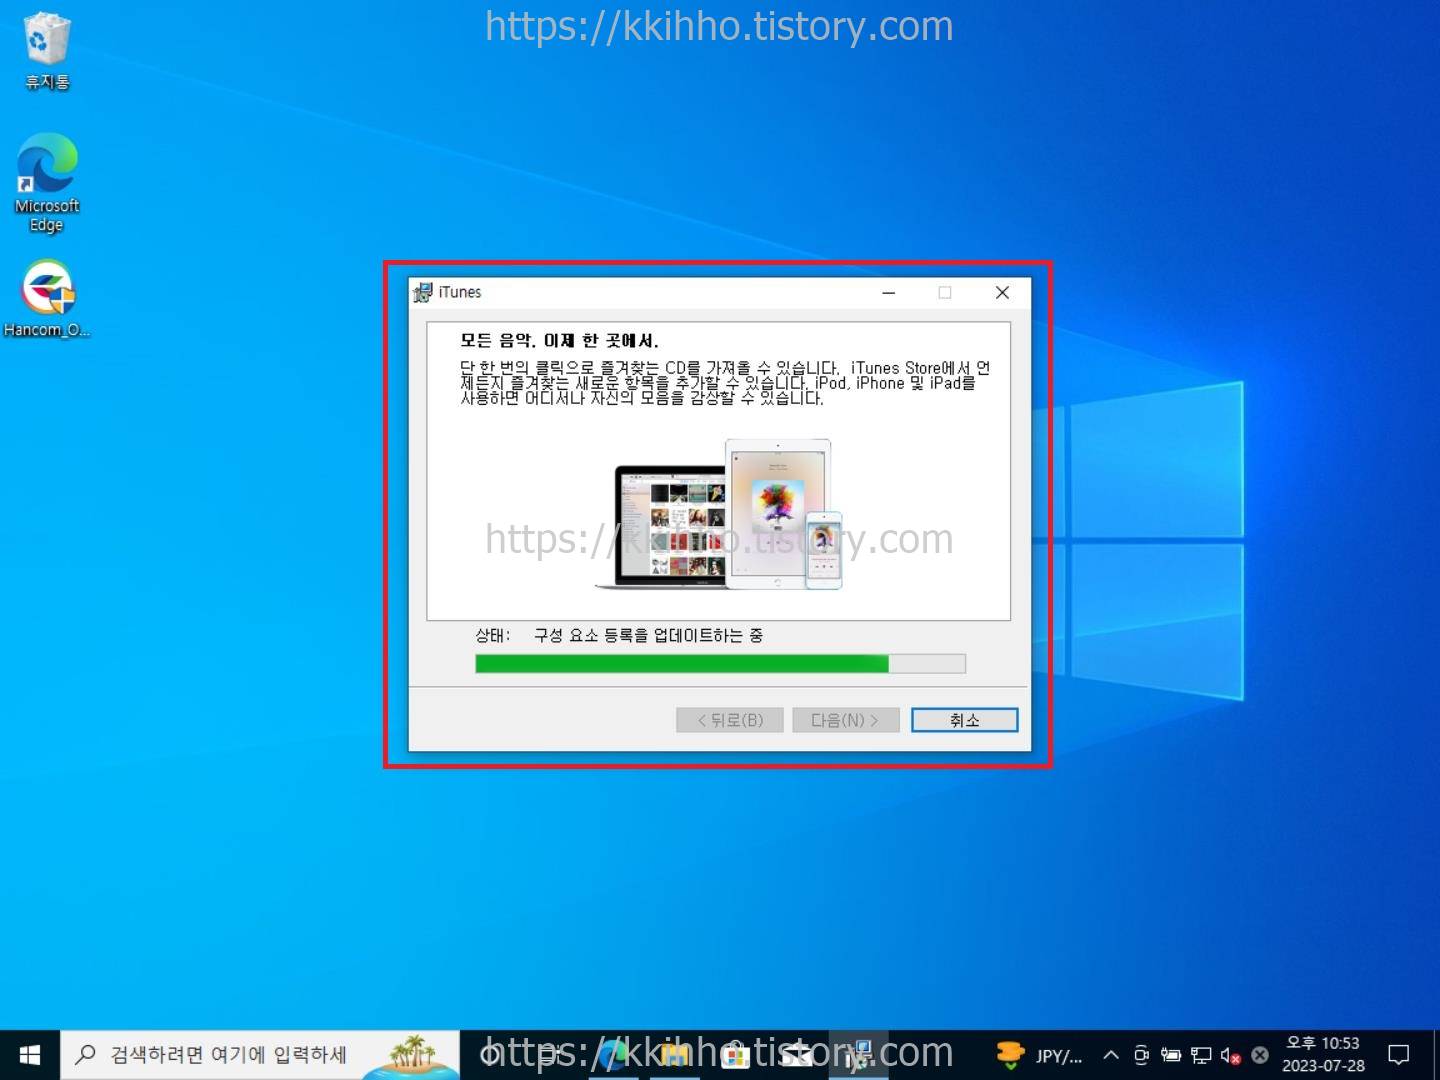Viewport: 1440px width, 1080px height.
Task: Open the Windows Start menu
Action: [30, 1055]
